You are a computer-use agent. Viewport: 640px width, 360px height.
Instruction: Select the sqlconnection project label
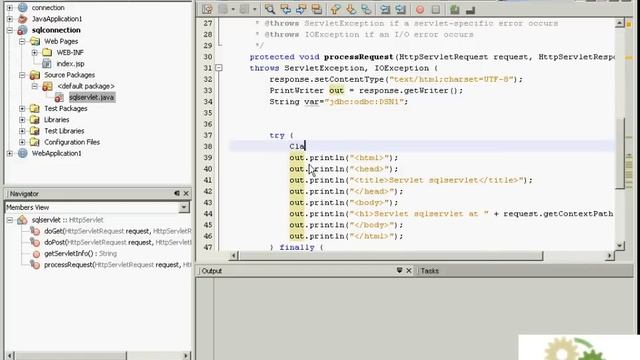[x=56, y=30]
